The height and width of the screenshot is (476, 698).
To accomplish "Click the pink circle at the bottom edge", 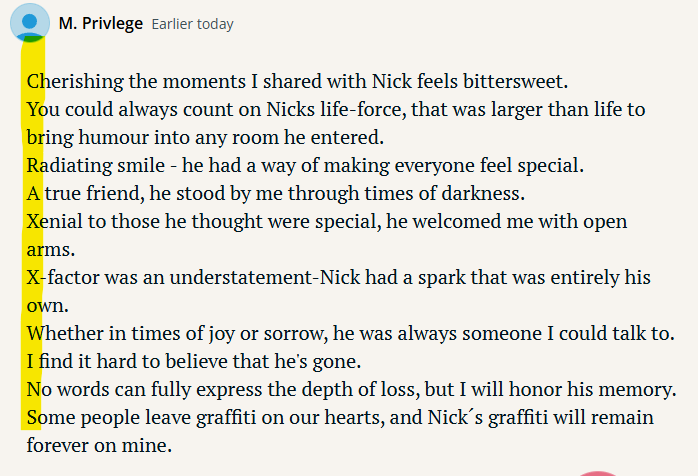I will tap(598, 473).
